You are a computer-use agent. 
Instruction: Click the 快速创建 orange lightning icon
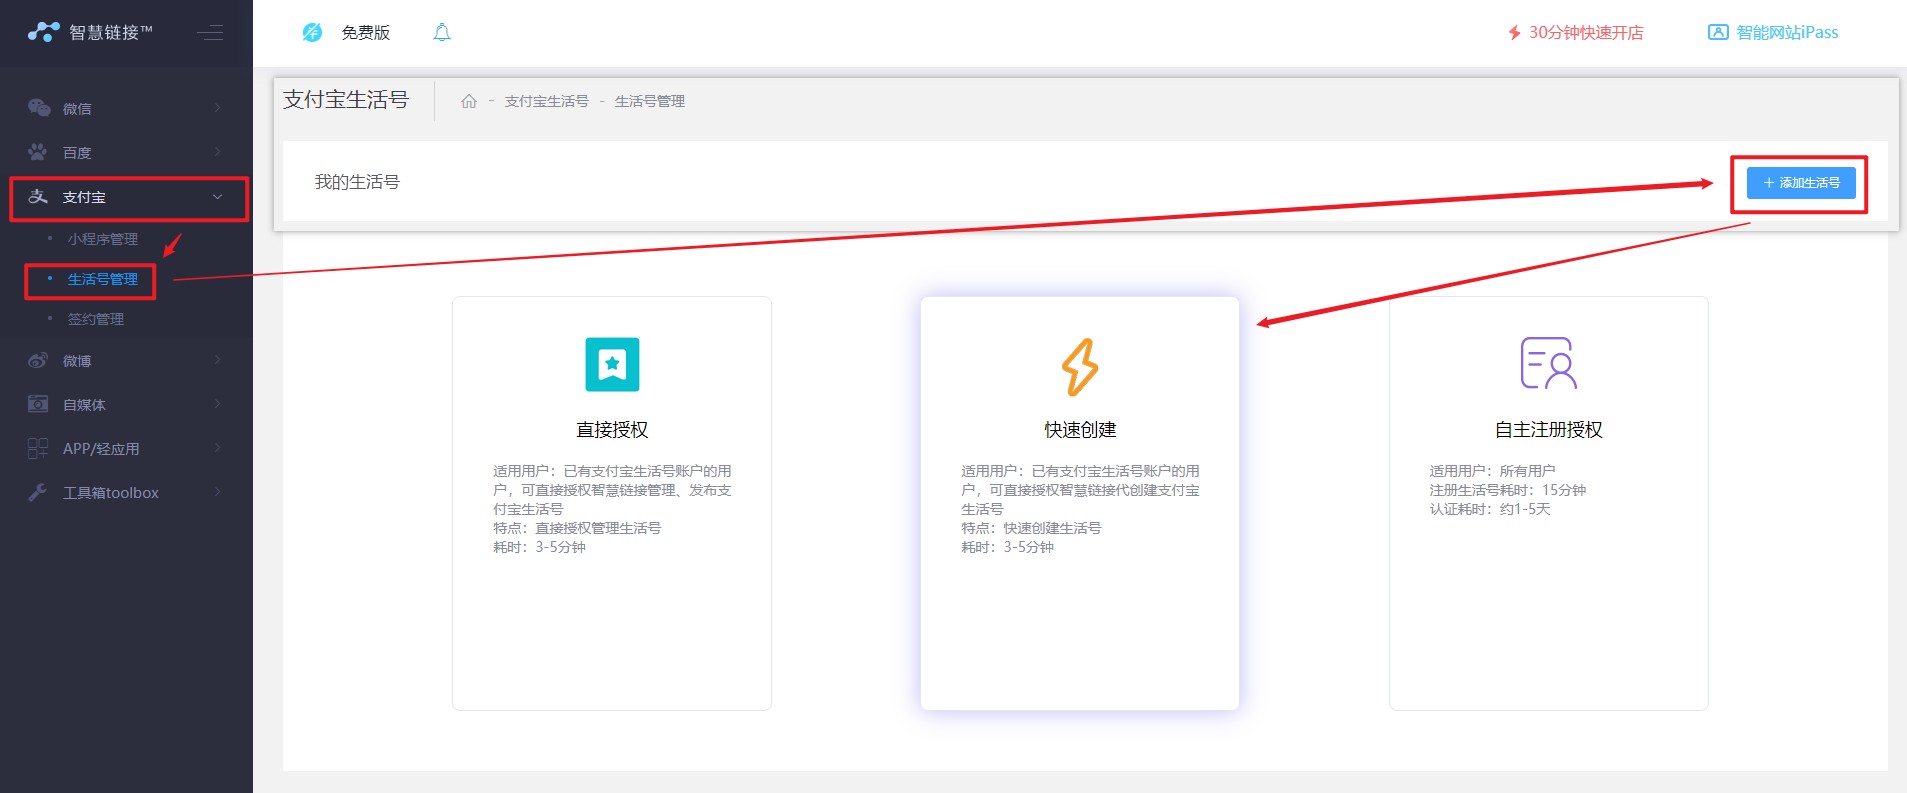[1080, 367]
